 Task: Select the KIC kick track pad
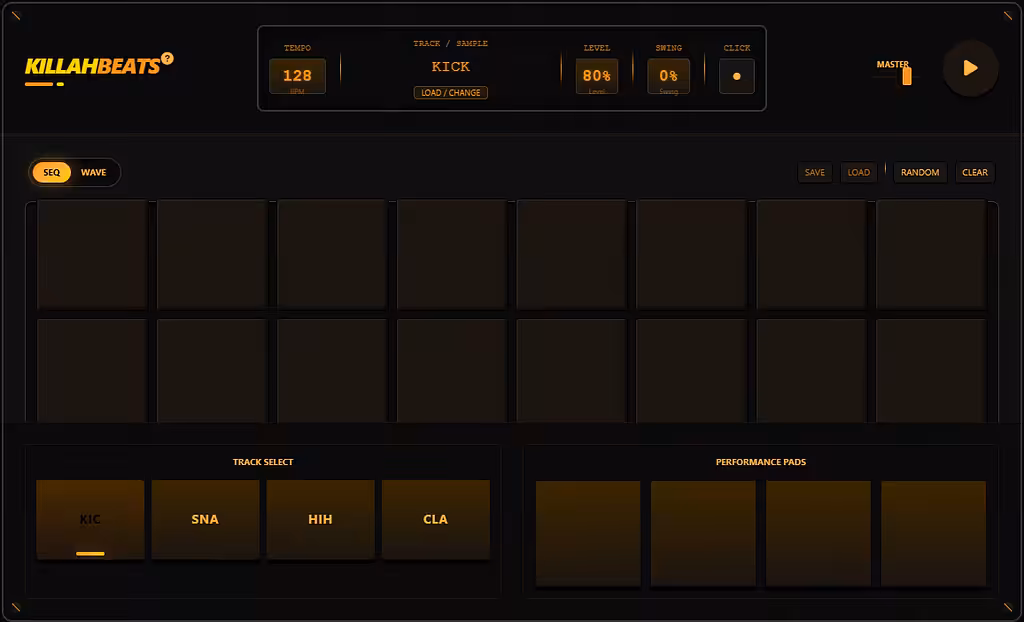pos(90,519)
